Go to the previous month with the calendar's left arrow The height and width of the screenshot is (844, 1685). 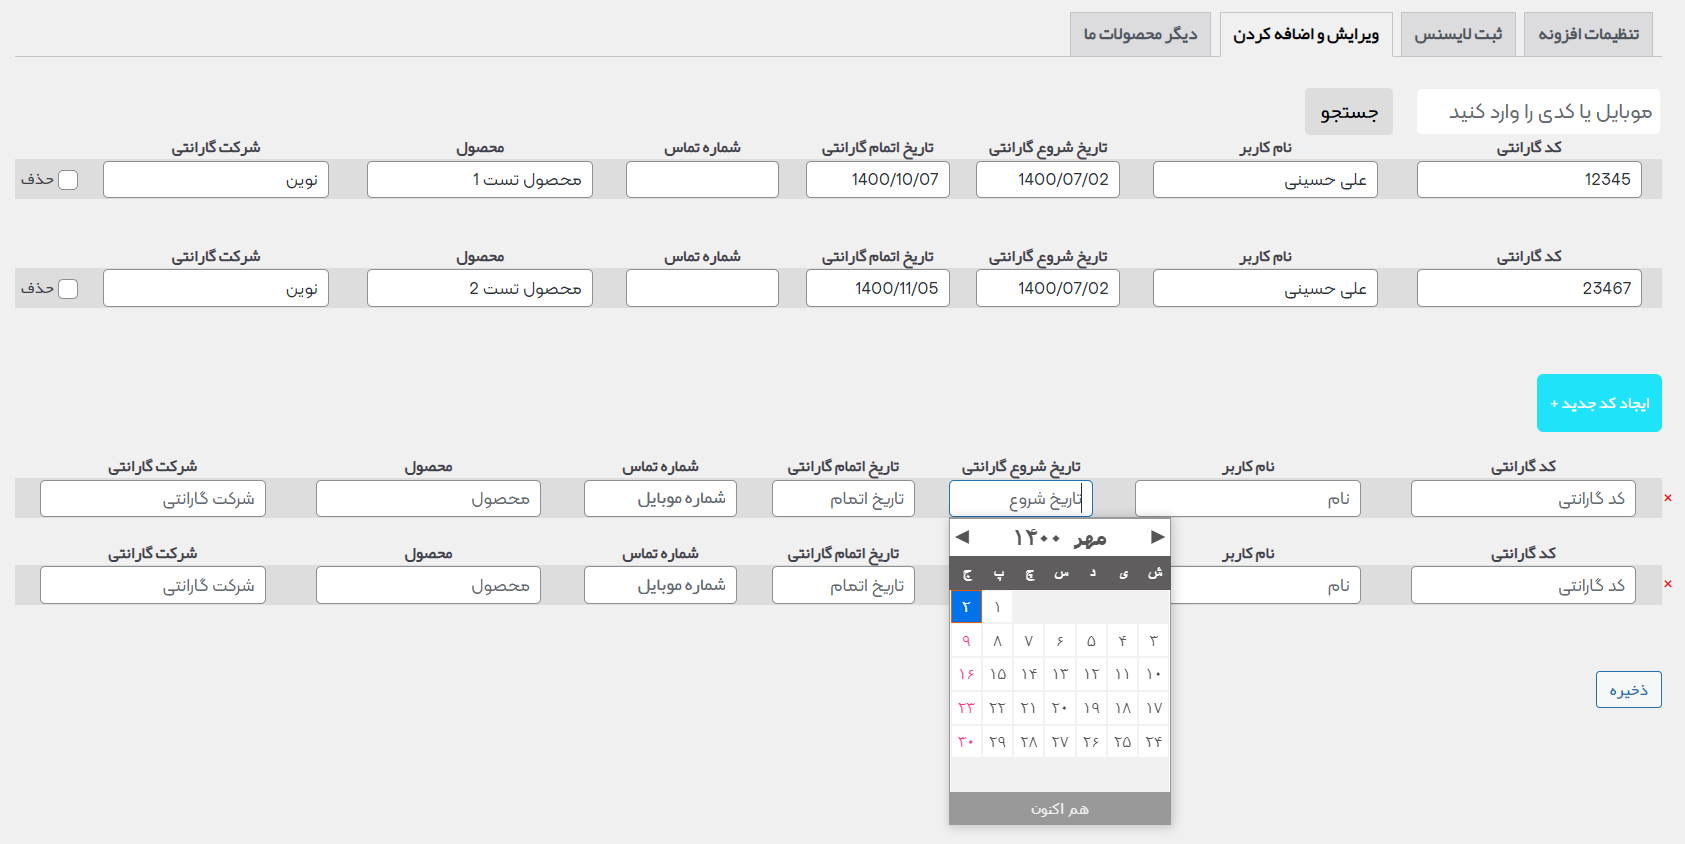pos(962,537)
